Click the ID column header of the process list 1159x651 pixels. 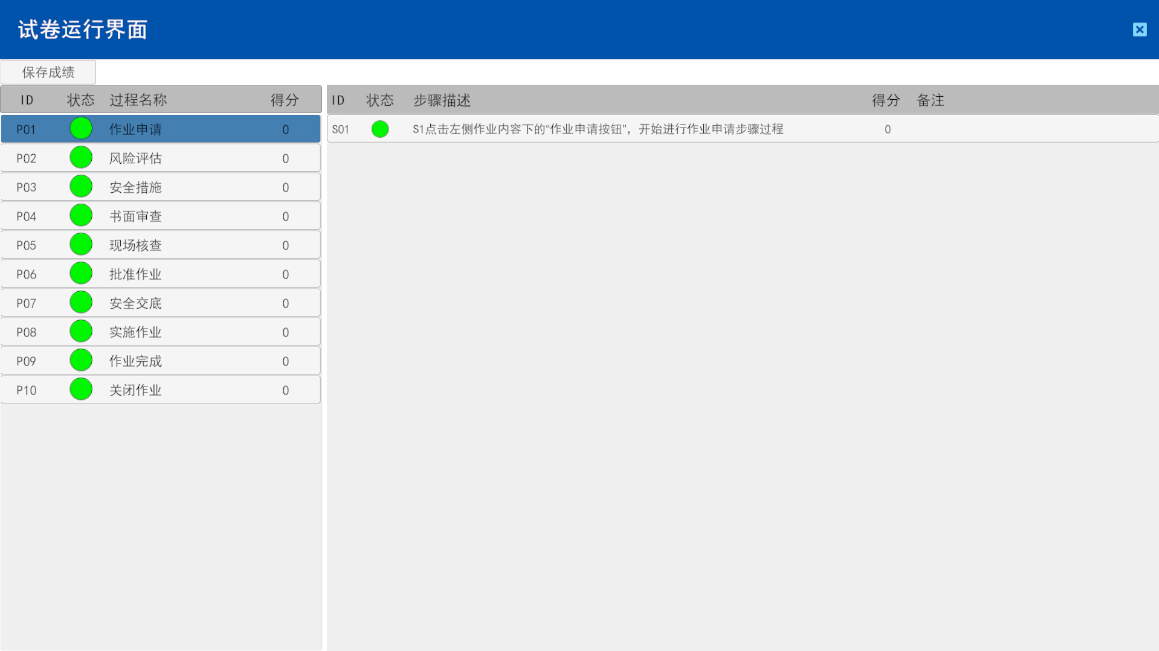(x=27, y=99)
